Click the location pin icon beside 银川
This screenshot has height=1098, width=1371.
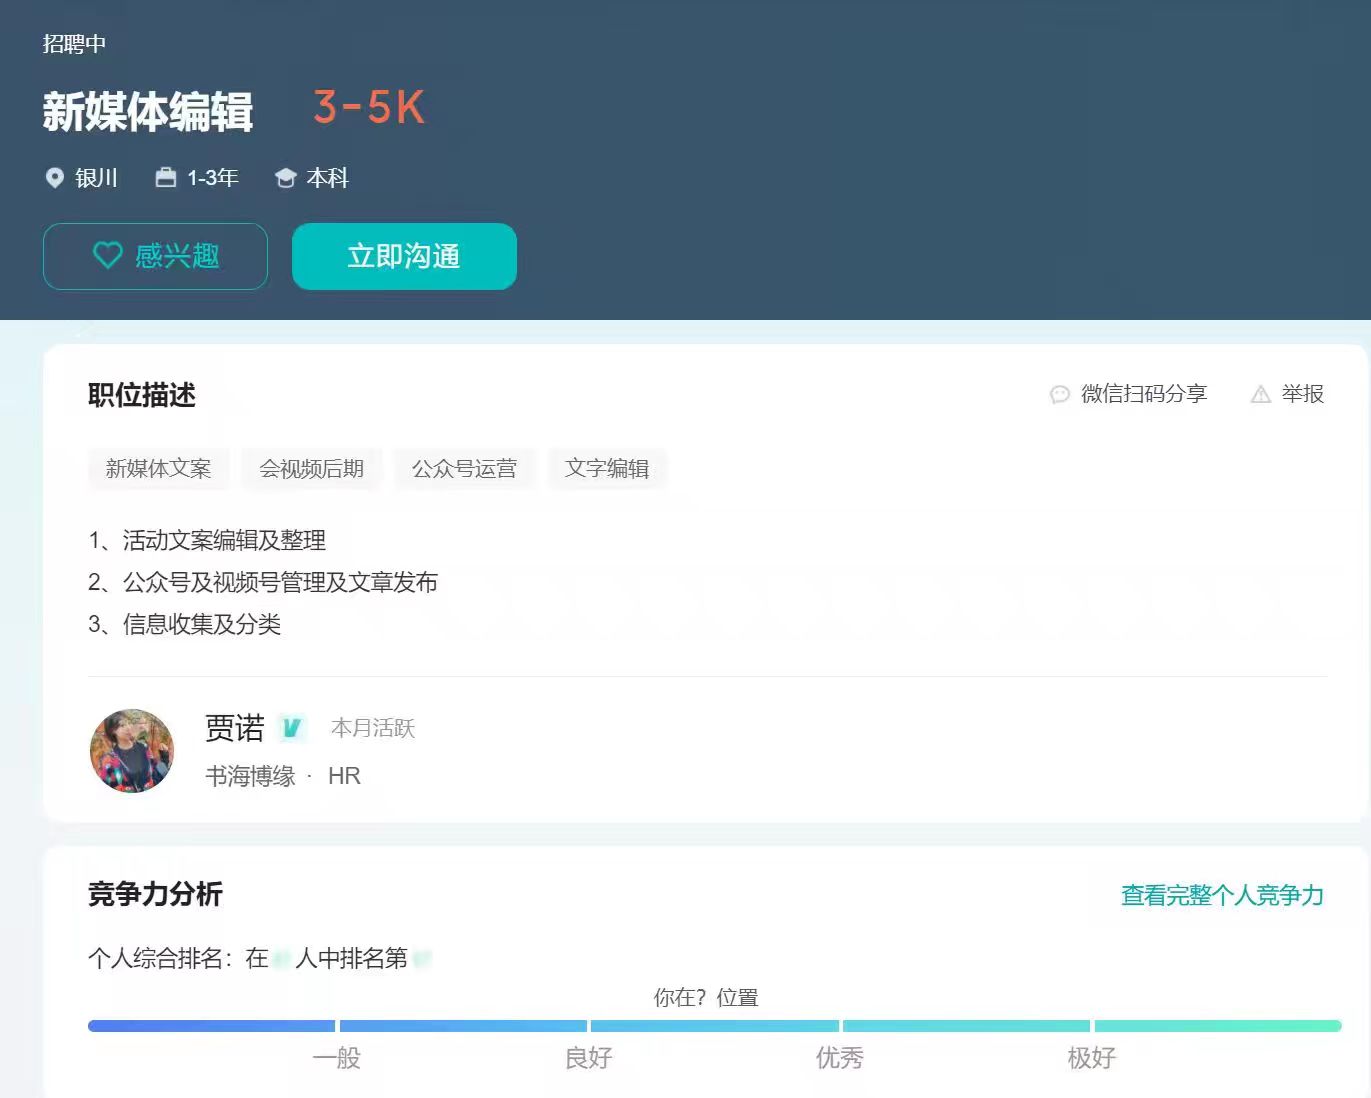55,178
